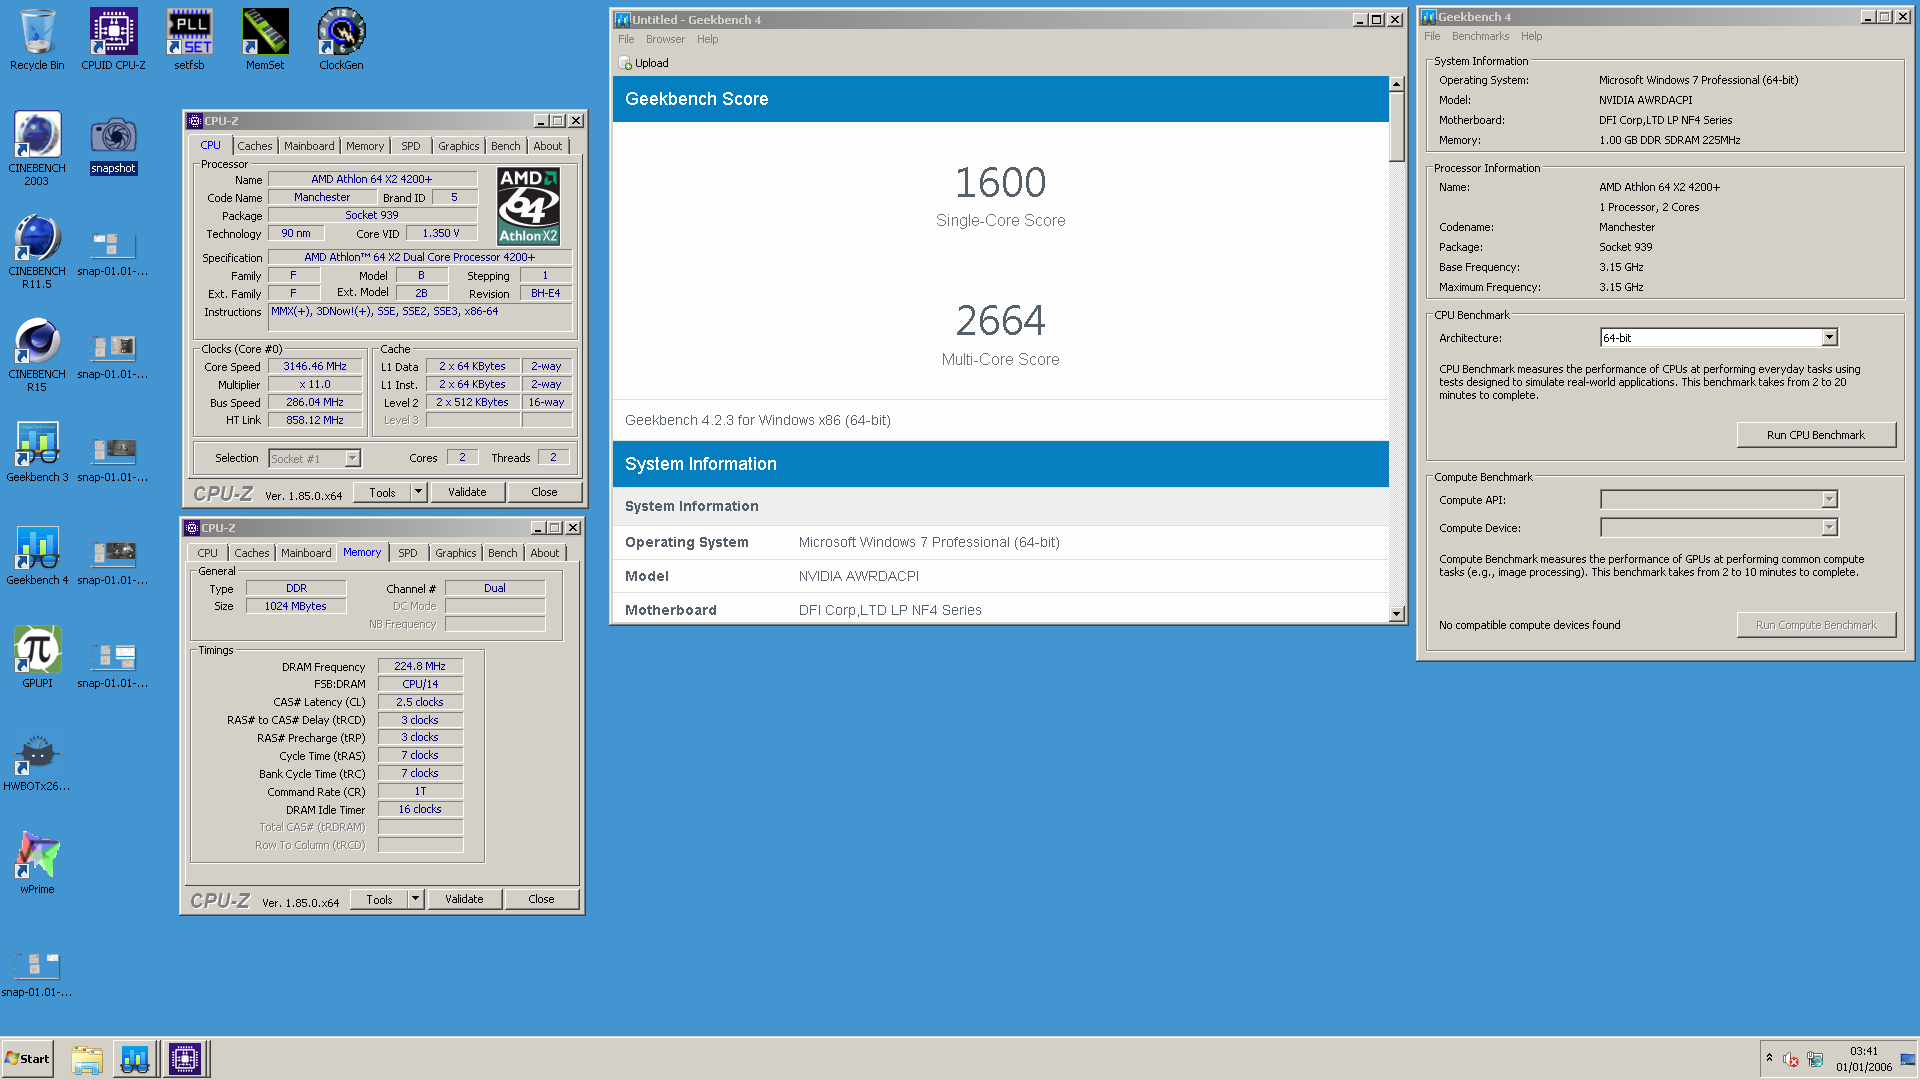The height and width of the screenshot is (1080, 1920).
Task: Open the Compute API dropdown
Action: pyautogui.click(x=1829, y=500)
